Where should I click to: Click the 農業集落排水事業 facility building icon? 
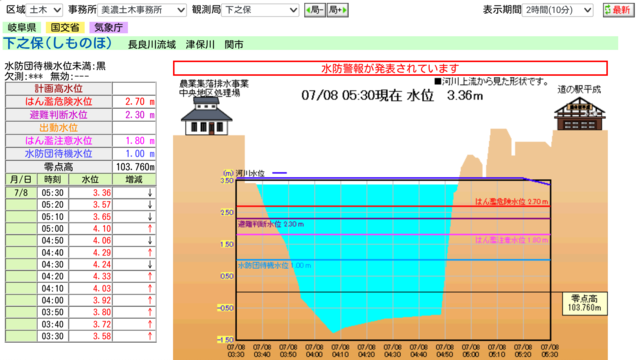(207, 116)
